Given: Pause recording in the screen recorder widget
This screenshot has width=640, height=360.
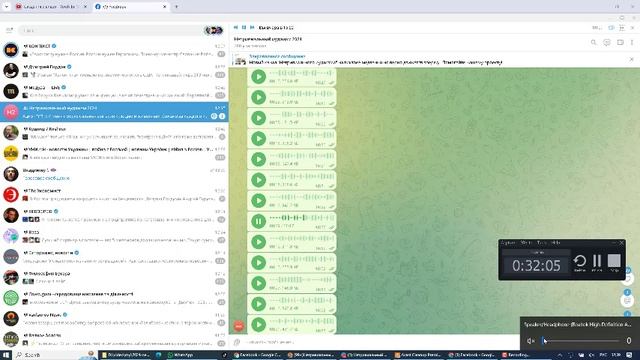Looking at the screenshot, I should (597, 262).
